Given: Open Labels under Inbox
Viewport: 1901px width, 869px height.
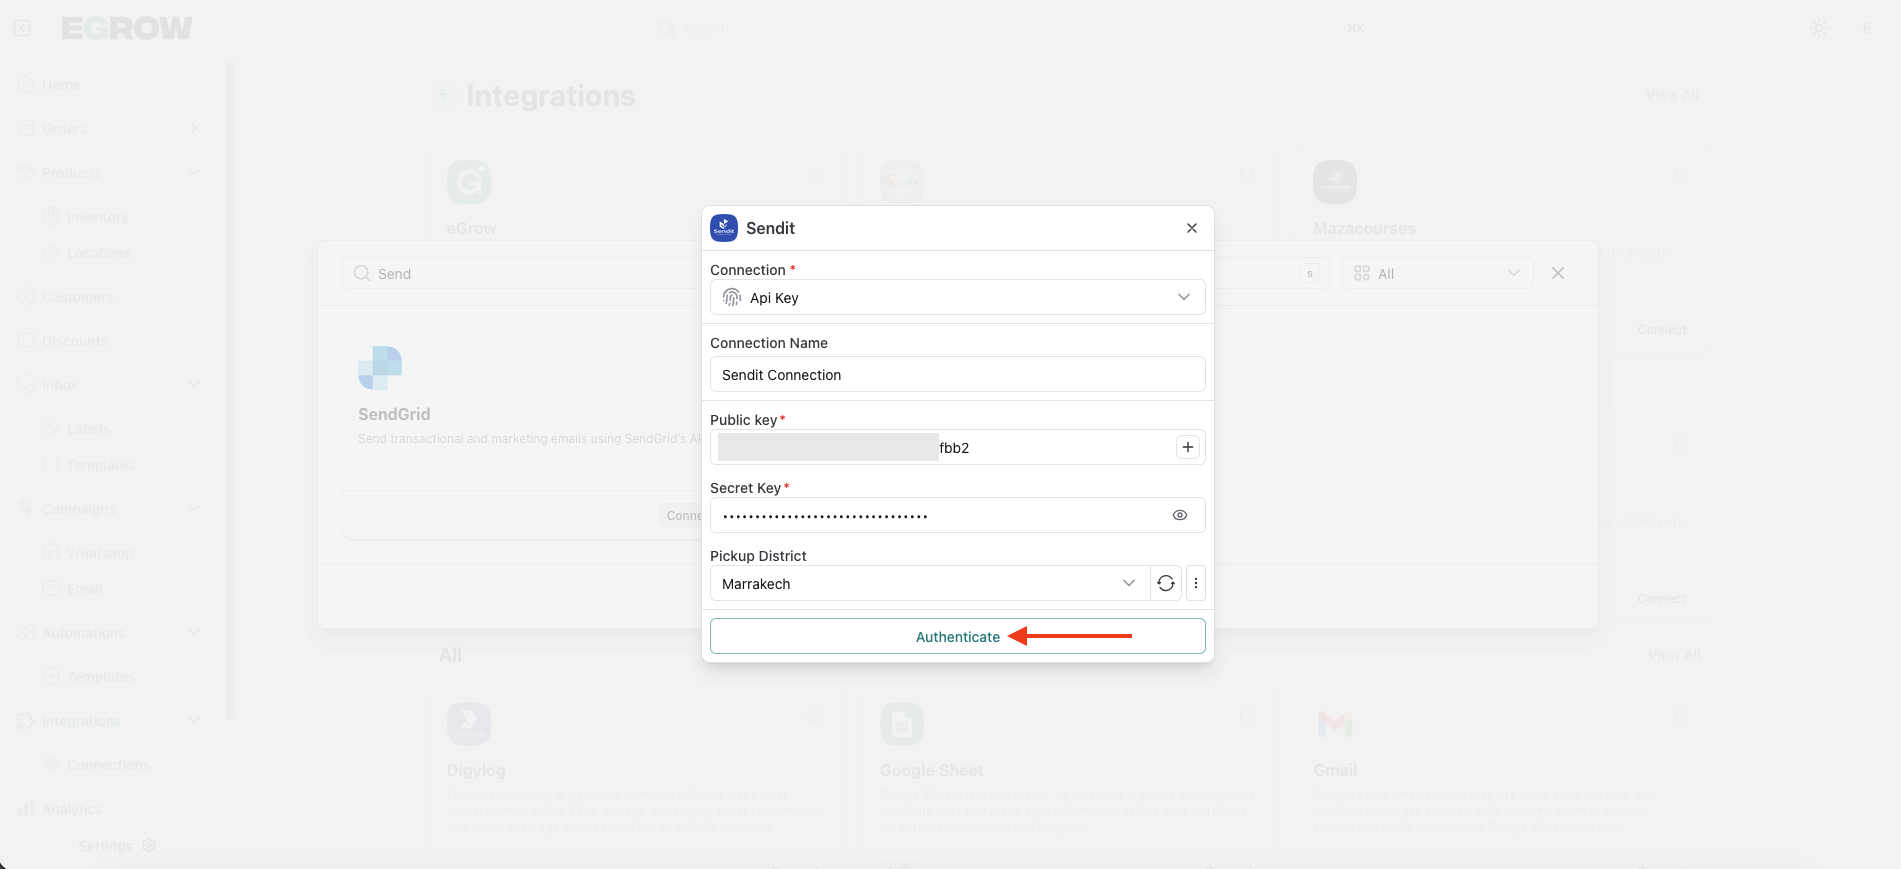Looking at the screenshot, I should [x=88, y=429].
